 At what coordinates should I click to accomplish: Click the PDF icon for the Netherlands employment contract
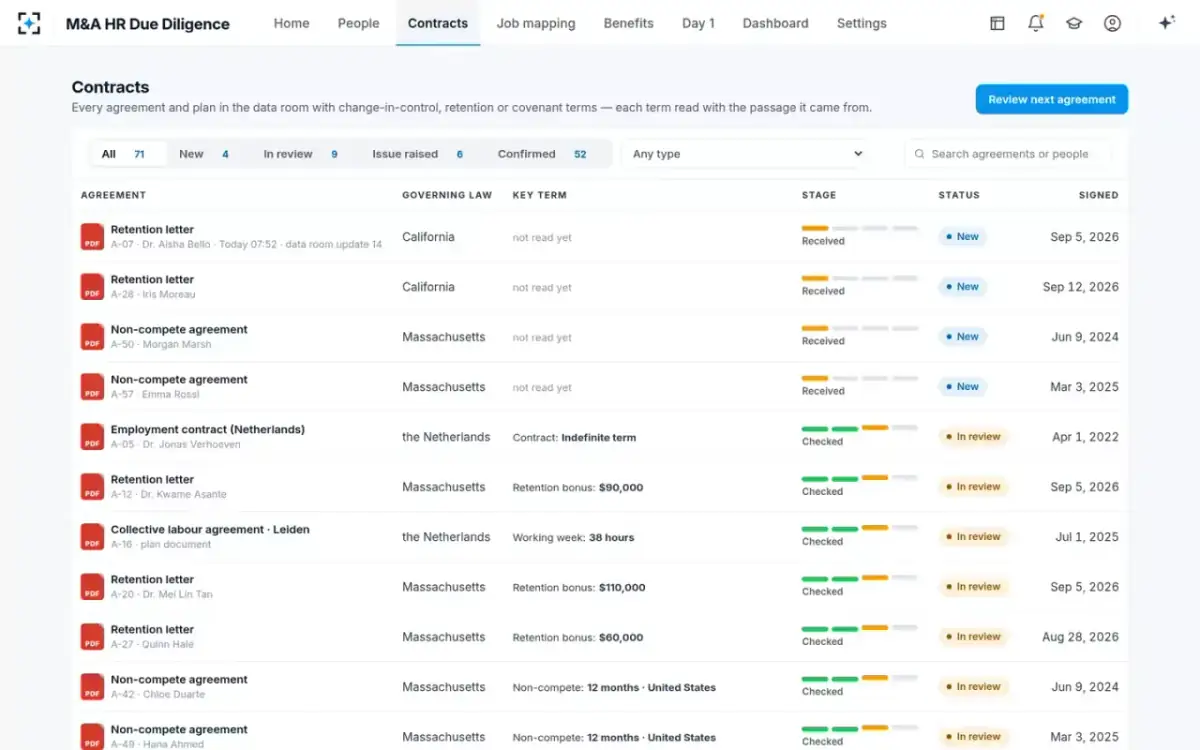pos(92,437)
